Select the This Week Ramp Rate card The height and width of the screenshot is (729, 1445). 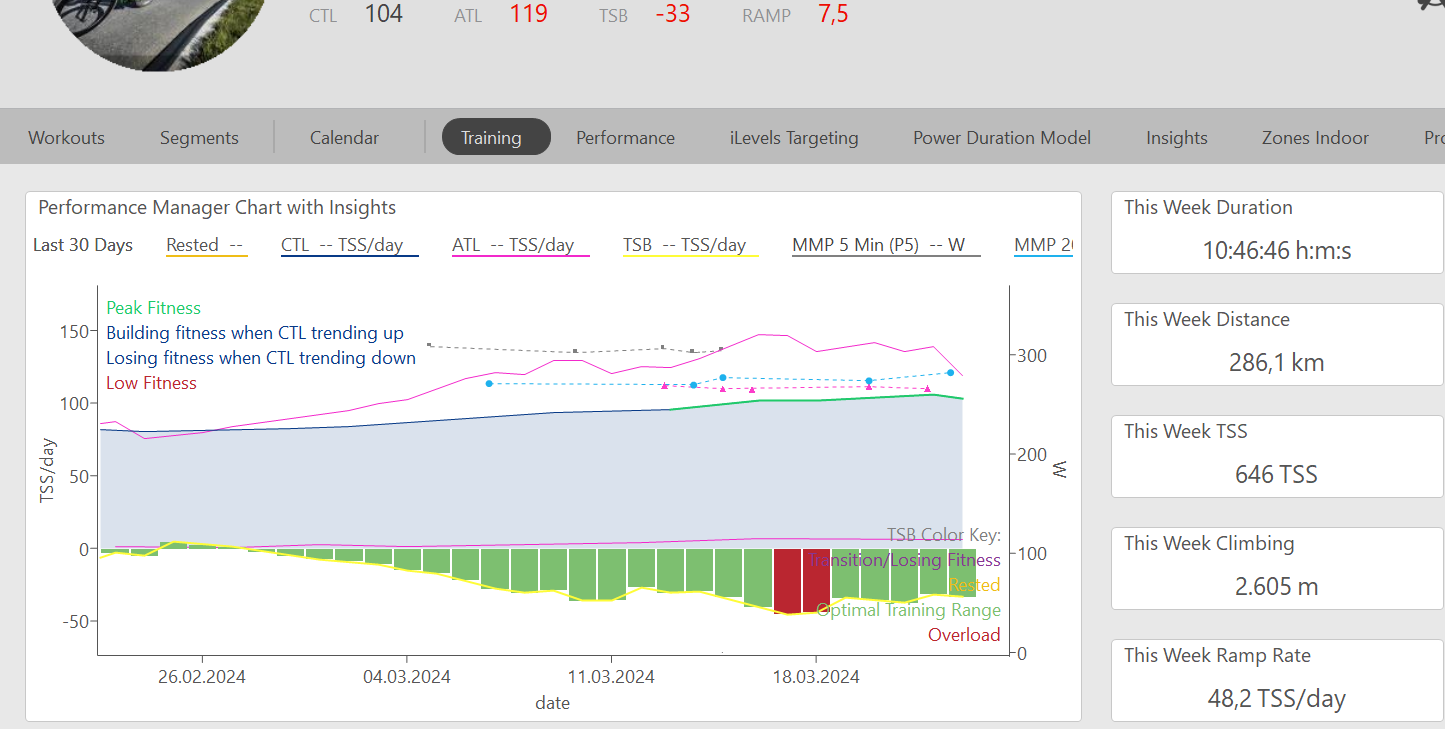(1276, 681)
